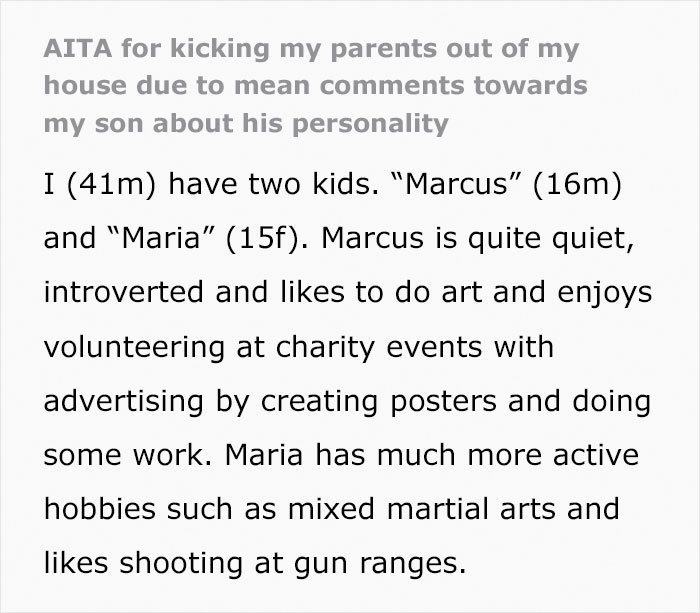Viewport: 700px width, 613px height.
Task: Click the phrase "quite quiet,"
Action: click(551, 238)
